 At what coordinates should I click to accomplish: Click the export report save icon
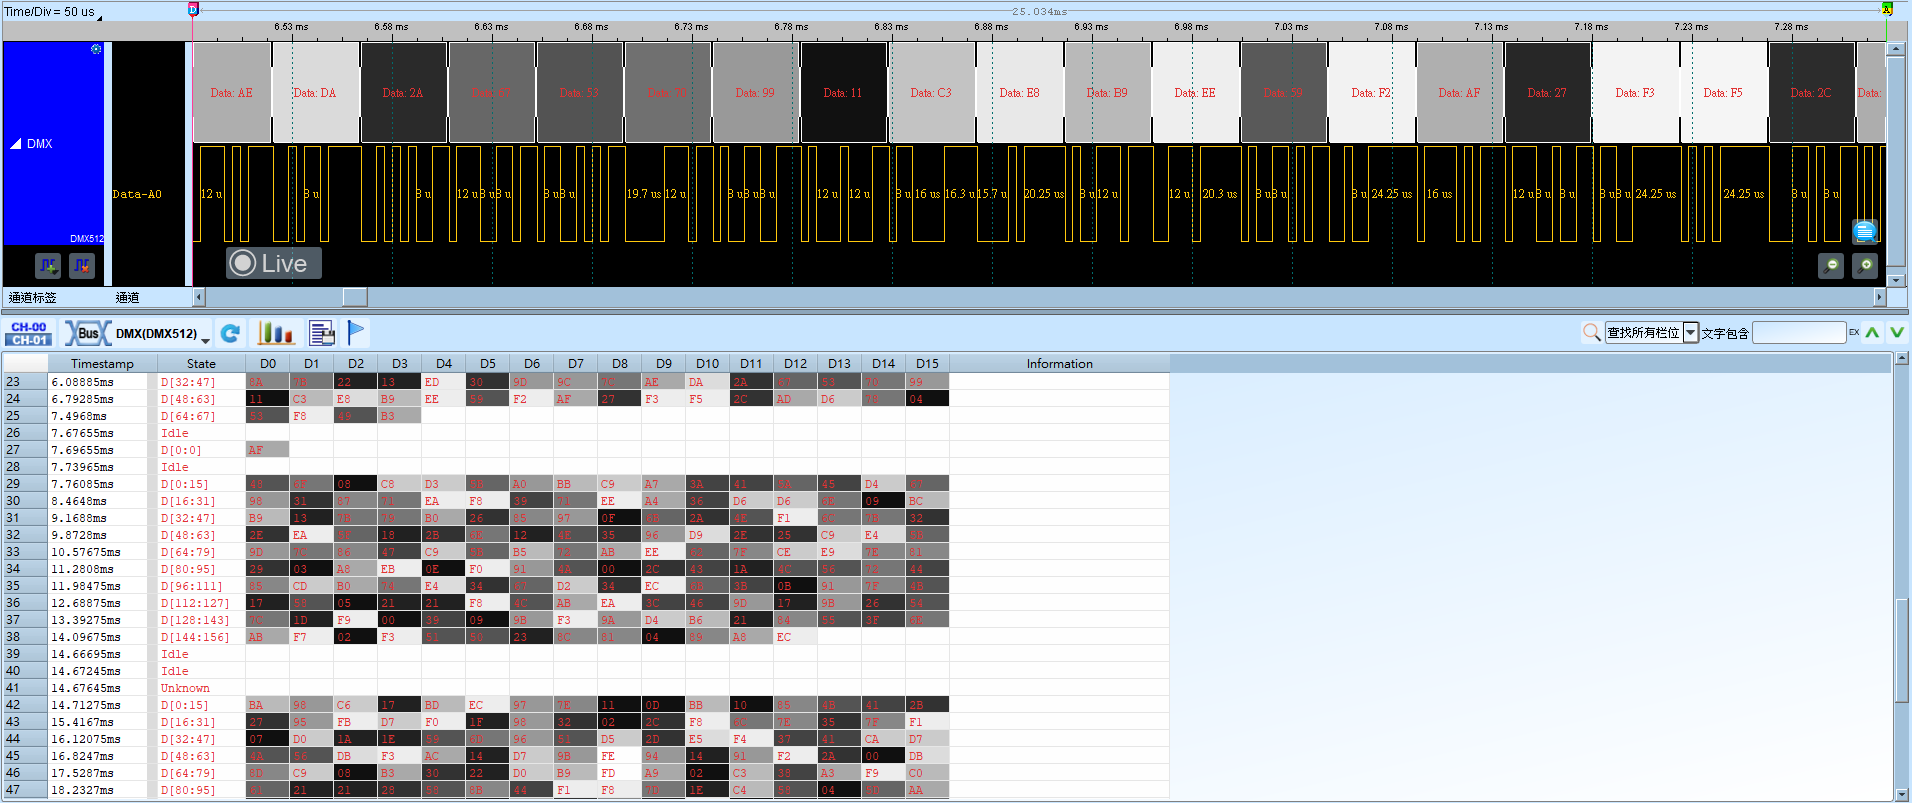(x=321, y=333)
